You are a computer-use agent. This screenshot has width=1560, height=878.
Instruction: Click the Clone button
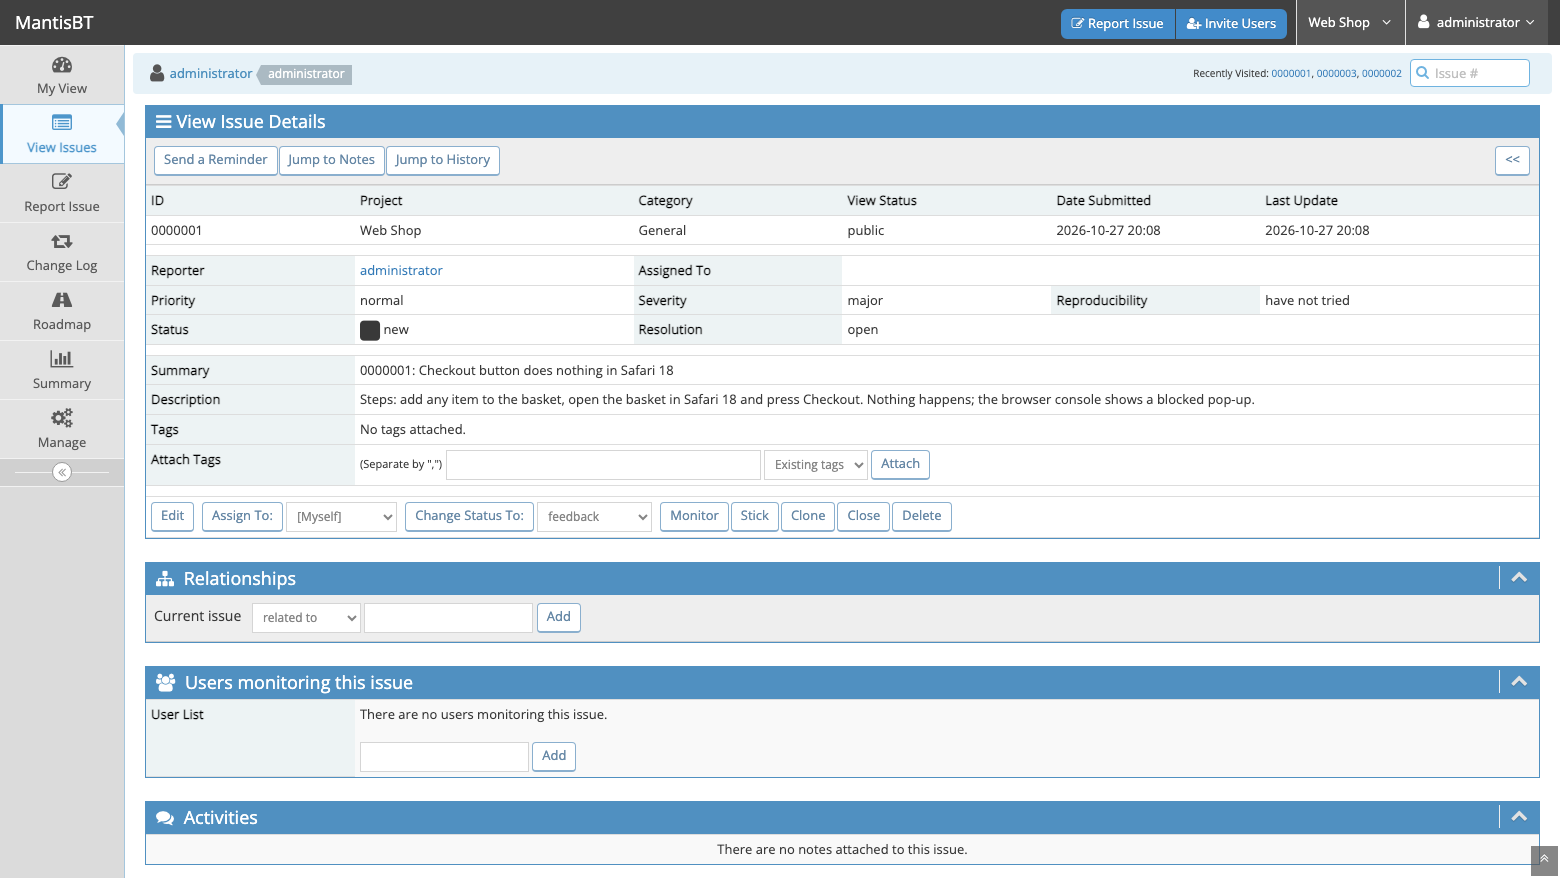click(808, 516)
